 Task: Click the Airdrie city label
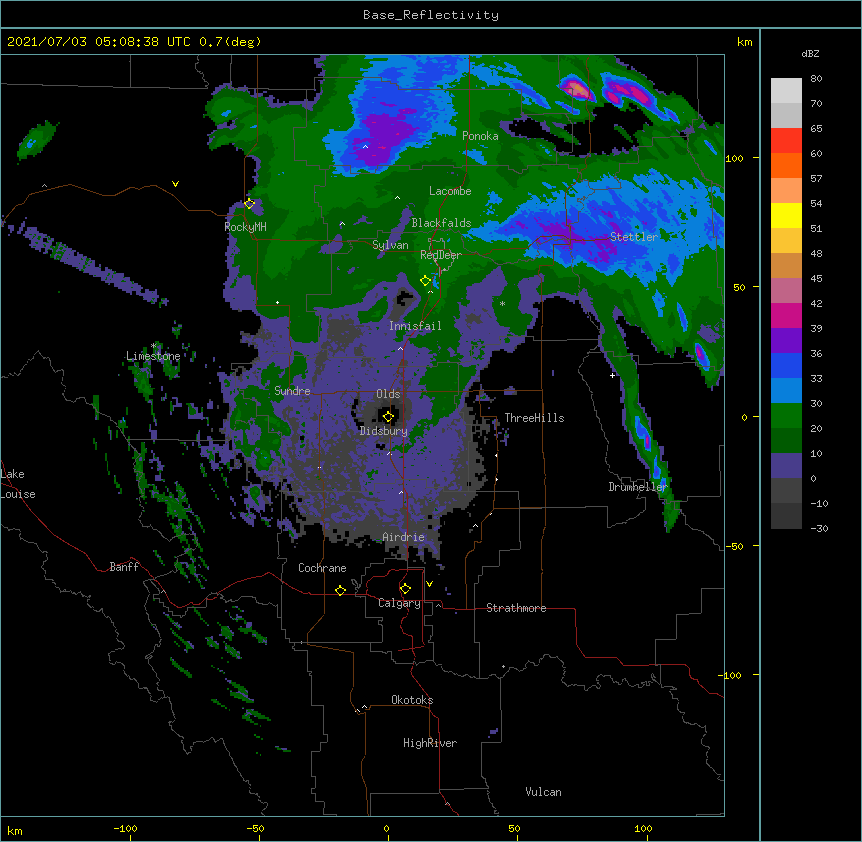click(404, 537)
